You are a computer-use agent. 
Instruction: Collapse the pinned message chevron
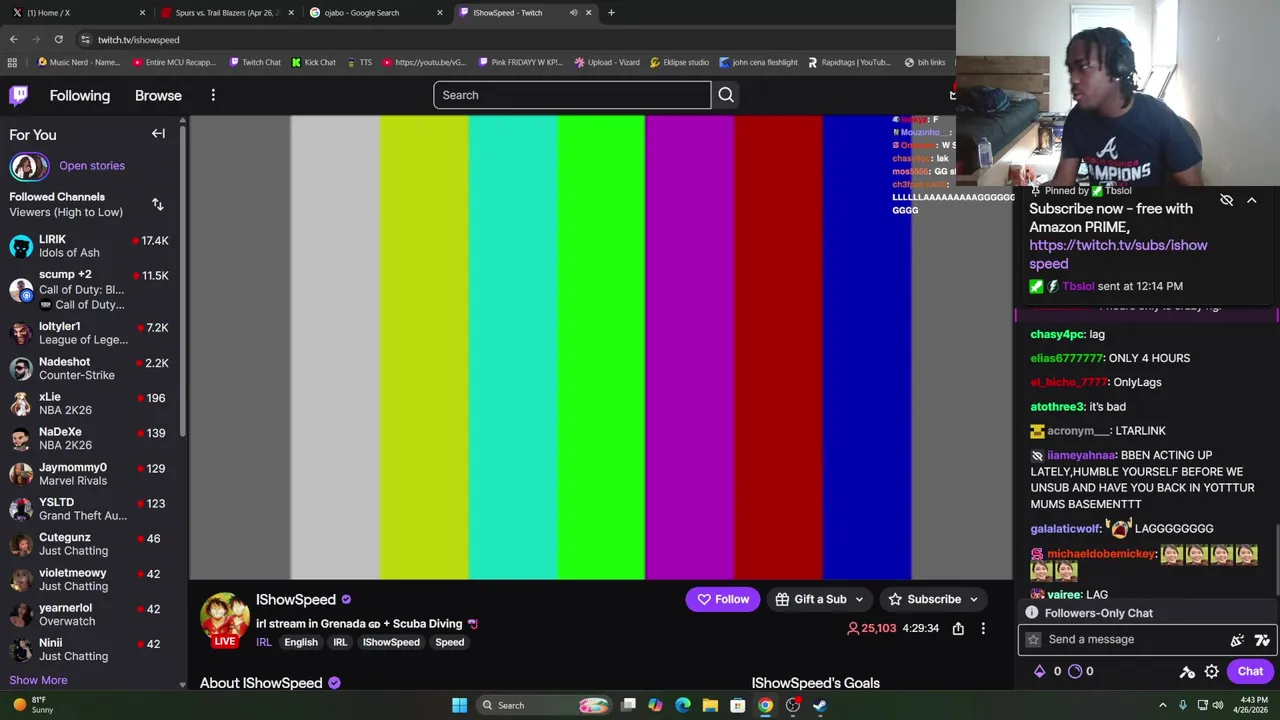[x=1251, y=200]
